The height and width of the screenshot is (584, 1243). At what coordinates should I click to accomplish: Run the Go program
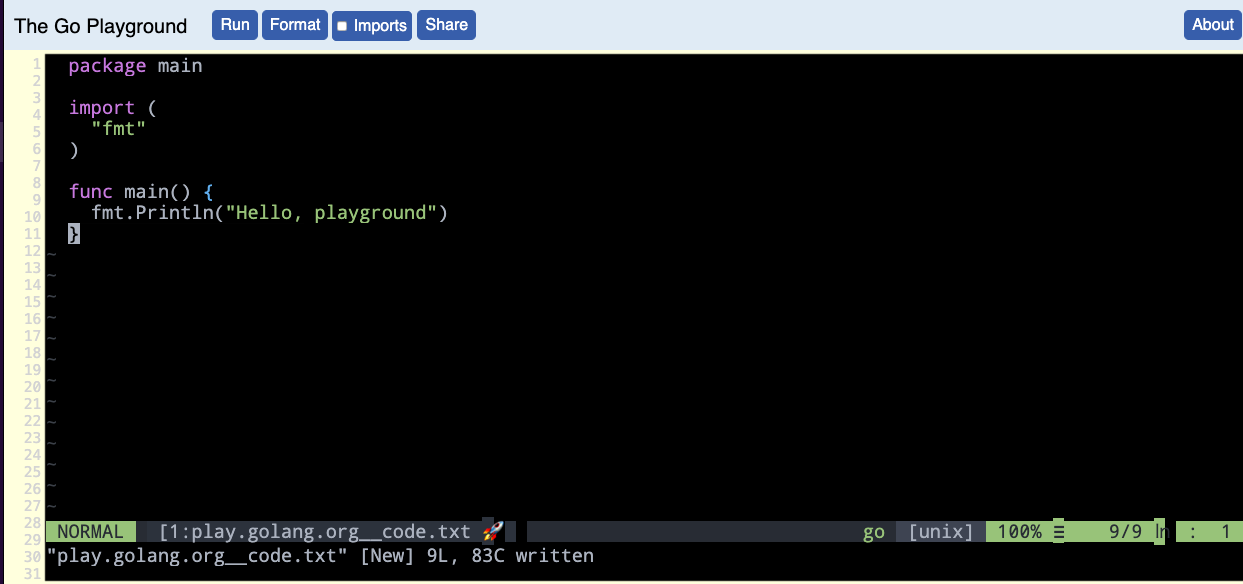(x=234, y=25)
